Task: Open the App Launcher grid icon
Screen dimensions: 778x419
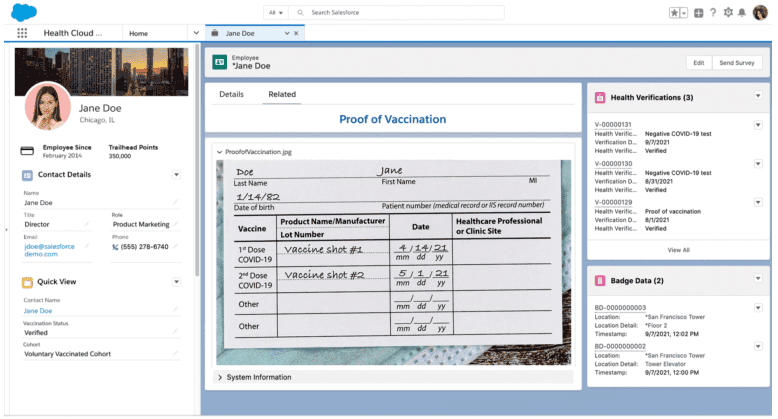Action: (x=22, y=33)
